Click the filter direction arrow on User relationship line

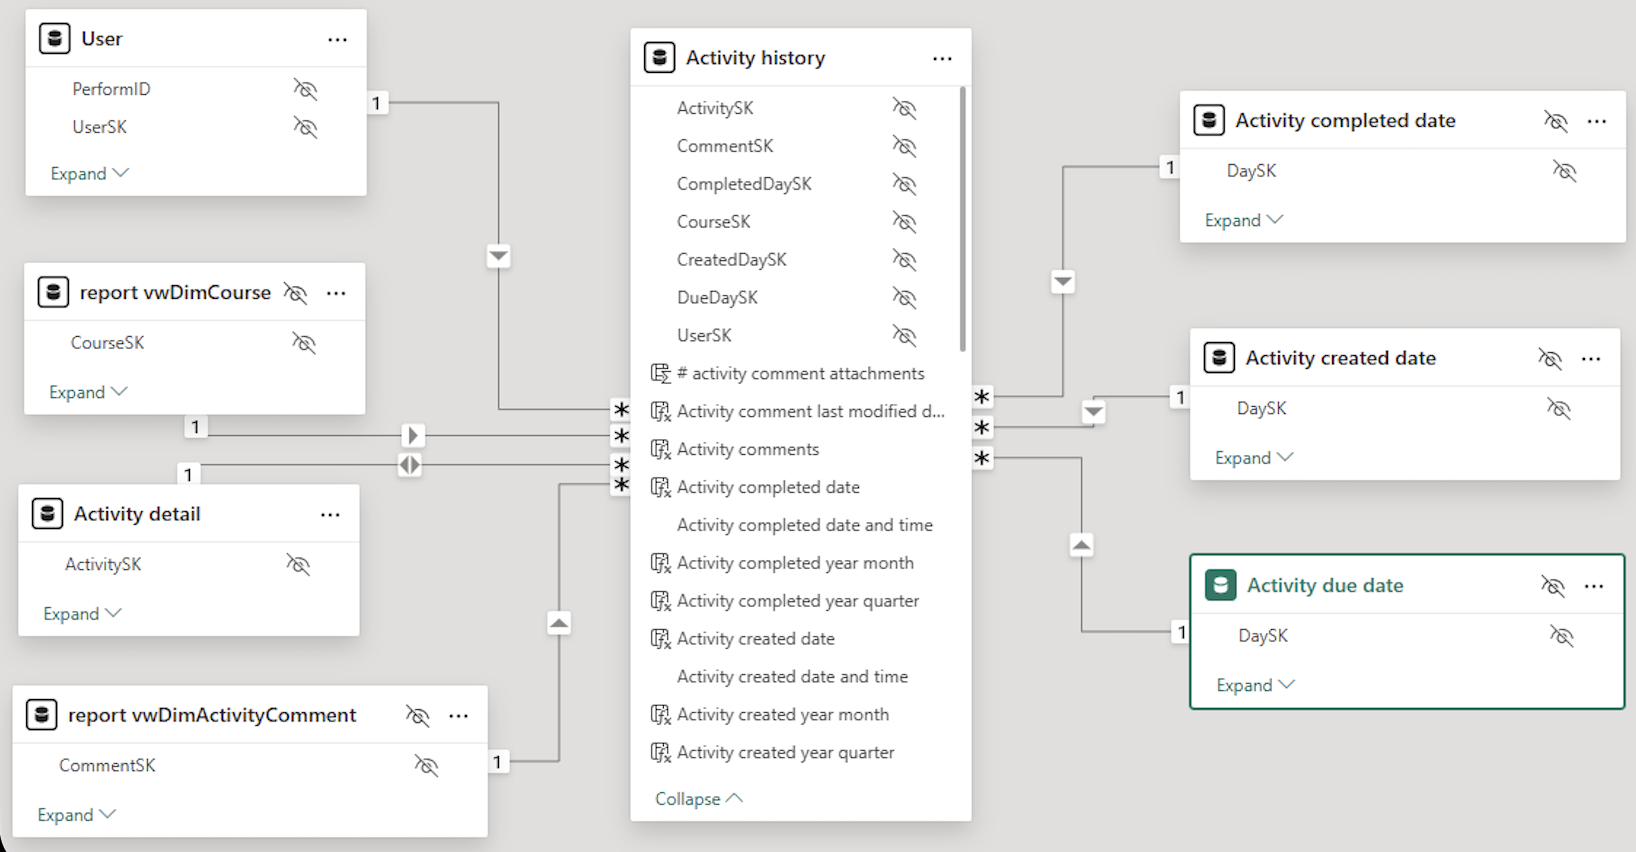498,256
